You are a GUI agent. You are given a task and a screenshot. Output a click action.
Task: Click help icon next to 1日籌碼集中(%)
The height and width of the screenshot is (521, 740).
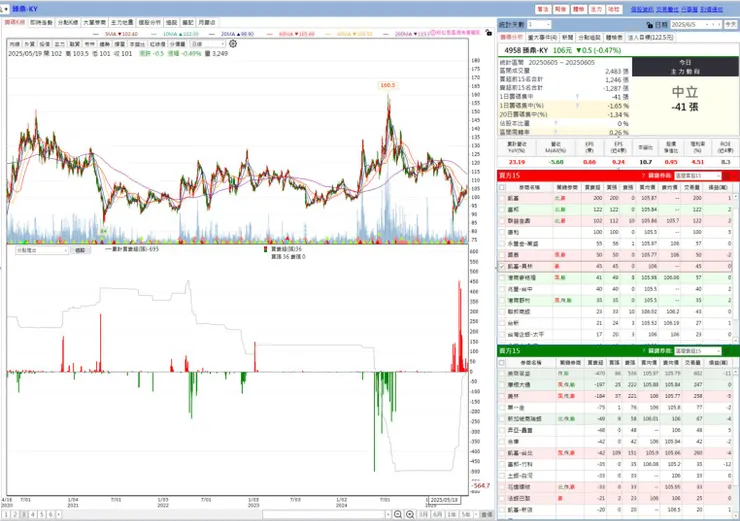[577, 106]
